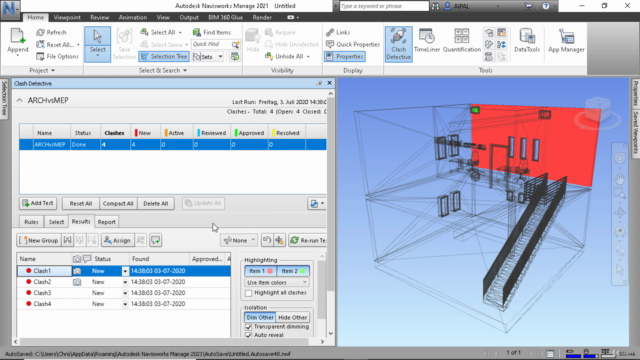Click the horizontal scrollbar in Clash Detective

[169, 342]
